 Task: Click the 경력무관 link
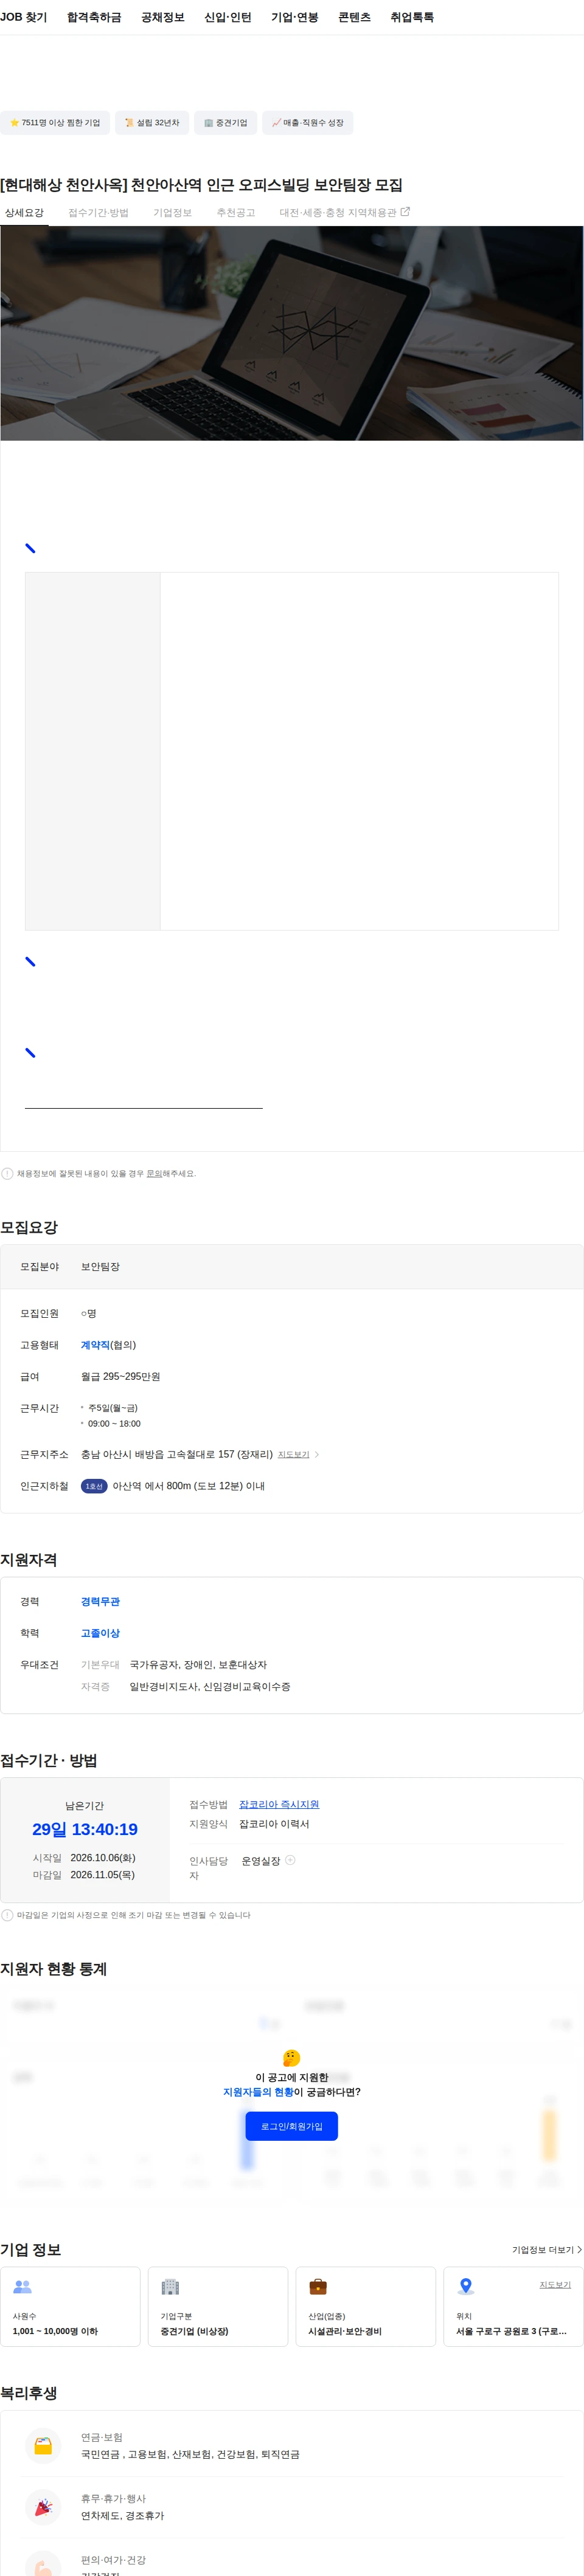click(x=100, y=1602)
